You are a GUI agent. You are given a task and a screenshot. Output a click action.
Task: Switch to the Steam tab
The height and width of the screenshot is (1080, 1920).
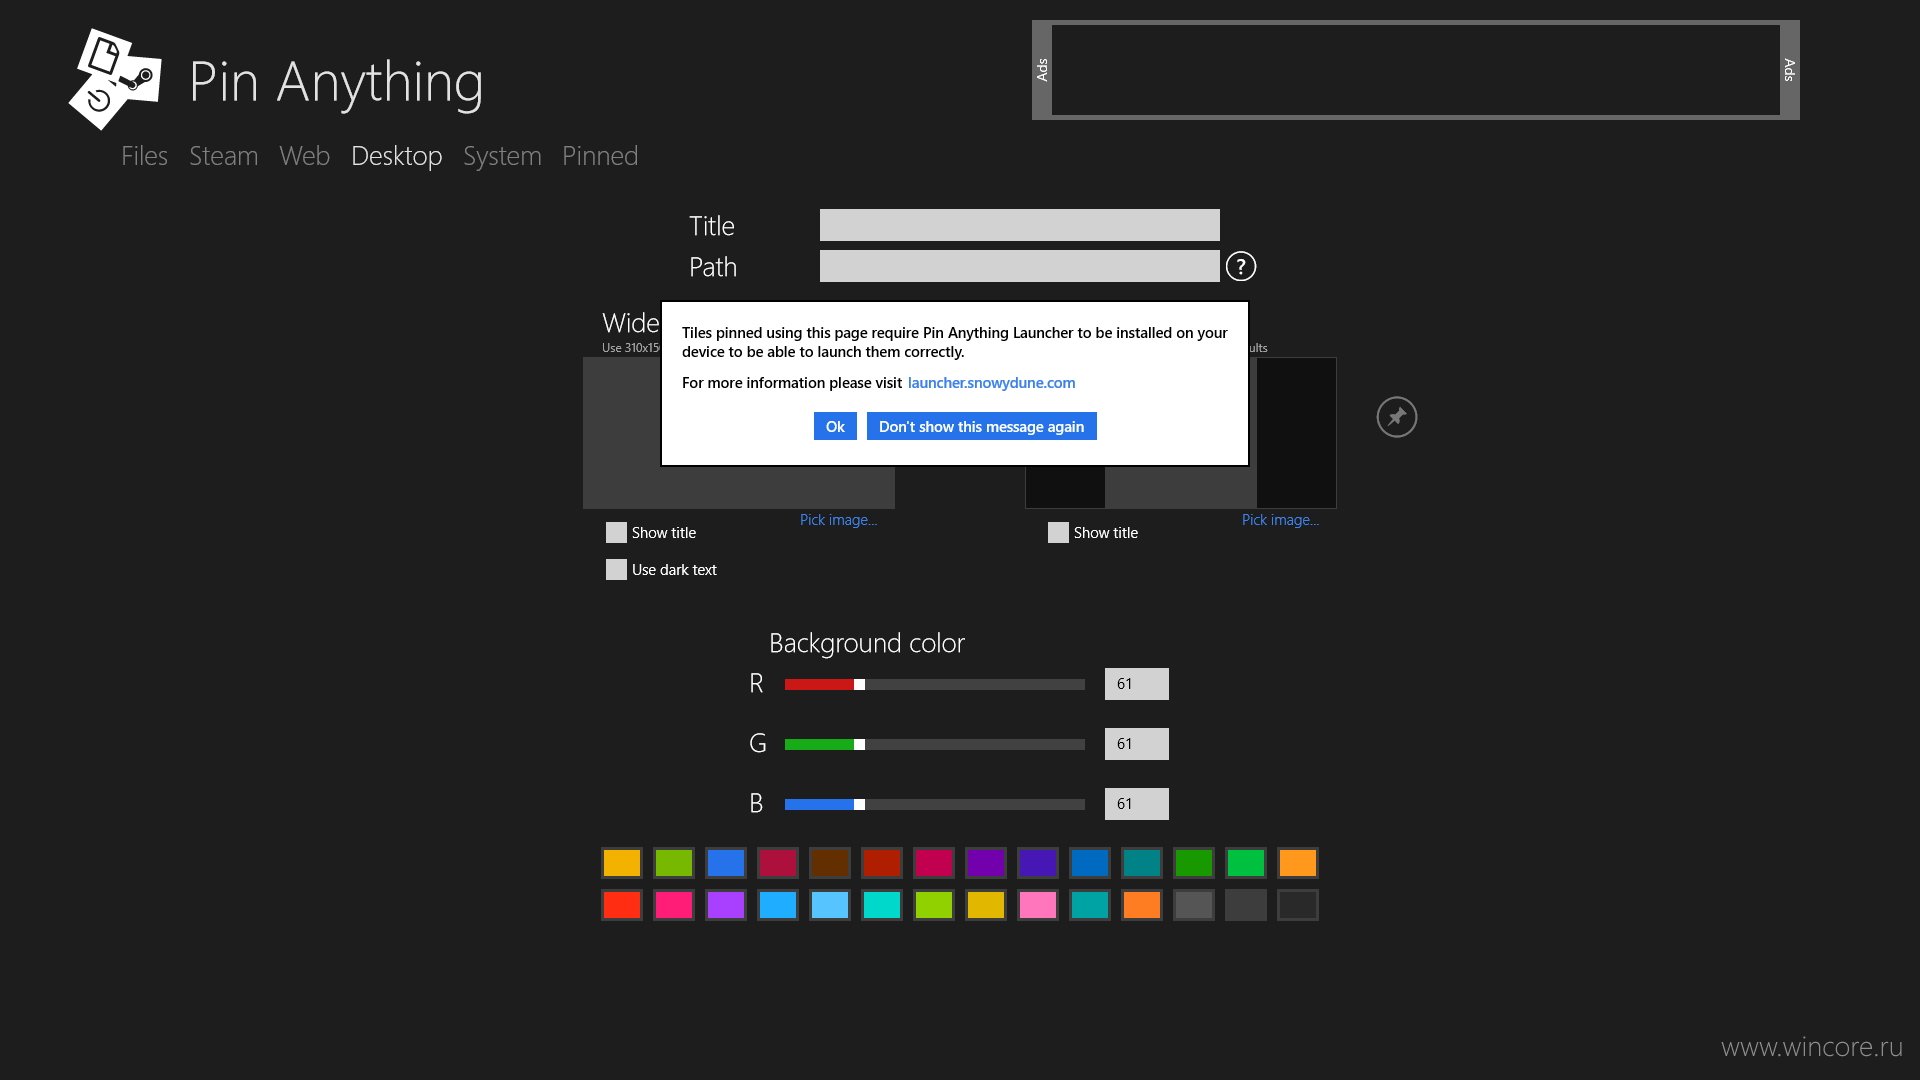(223, 156)
